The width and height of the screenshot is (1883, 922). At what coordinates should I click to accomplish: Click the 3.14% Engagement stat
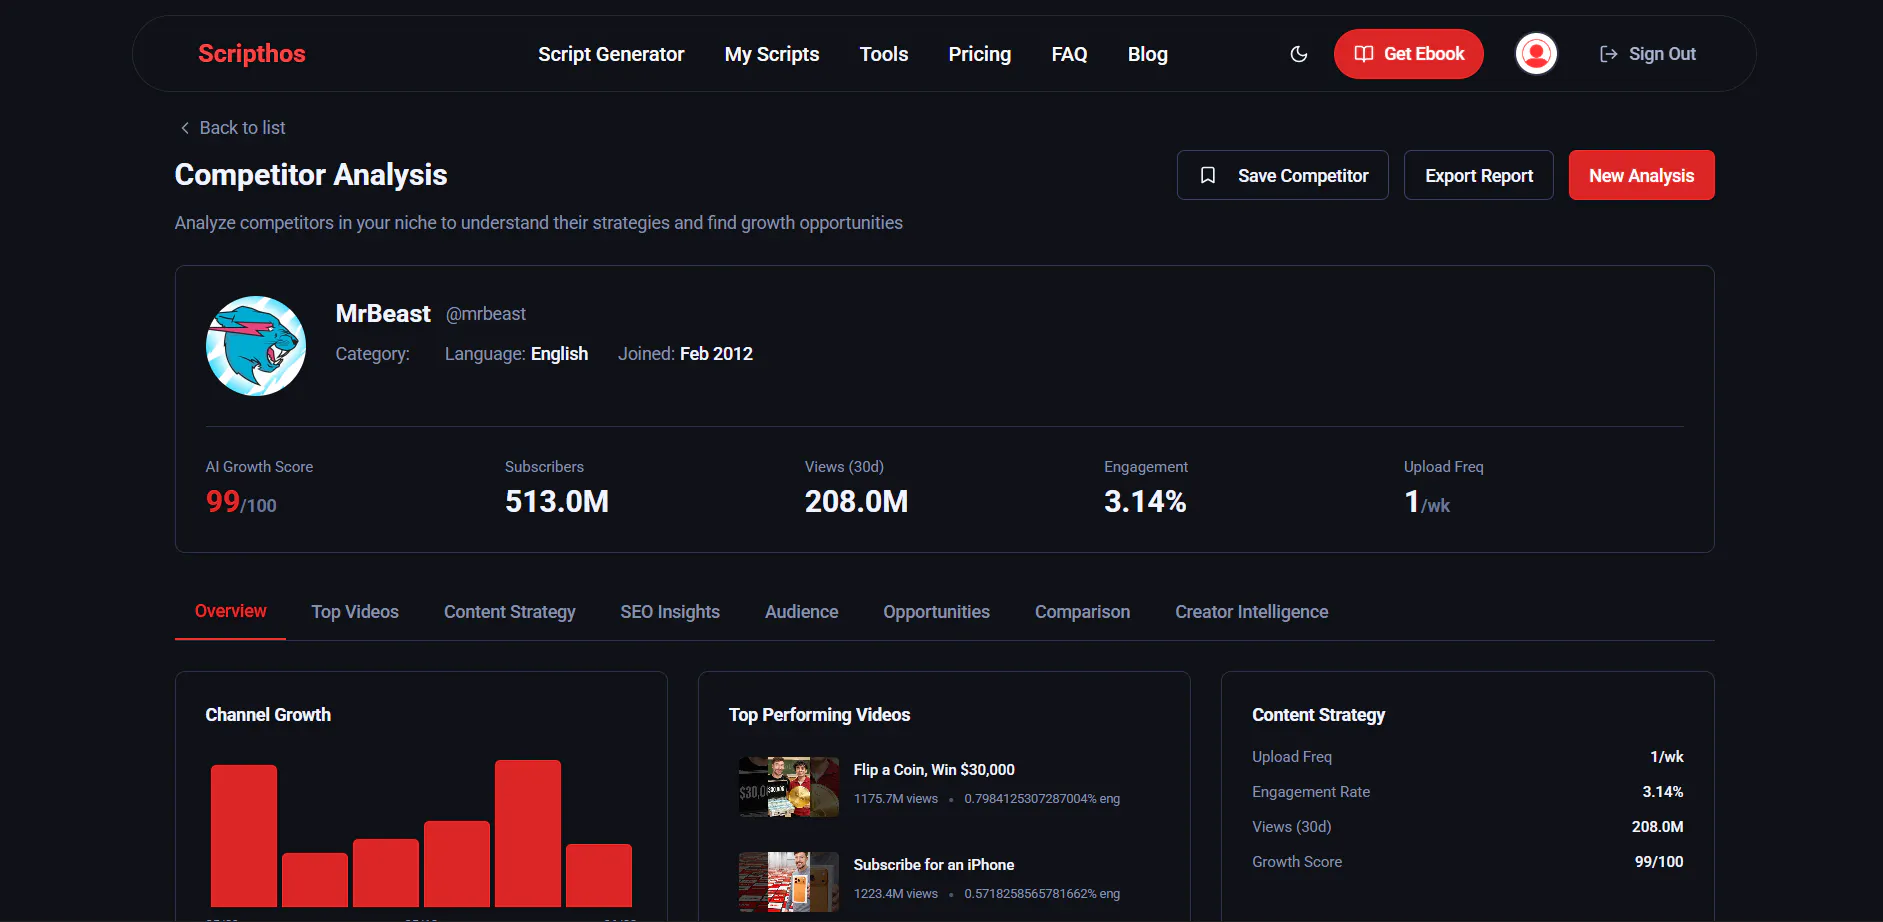click(x=1145, y=501)
